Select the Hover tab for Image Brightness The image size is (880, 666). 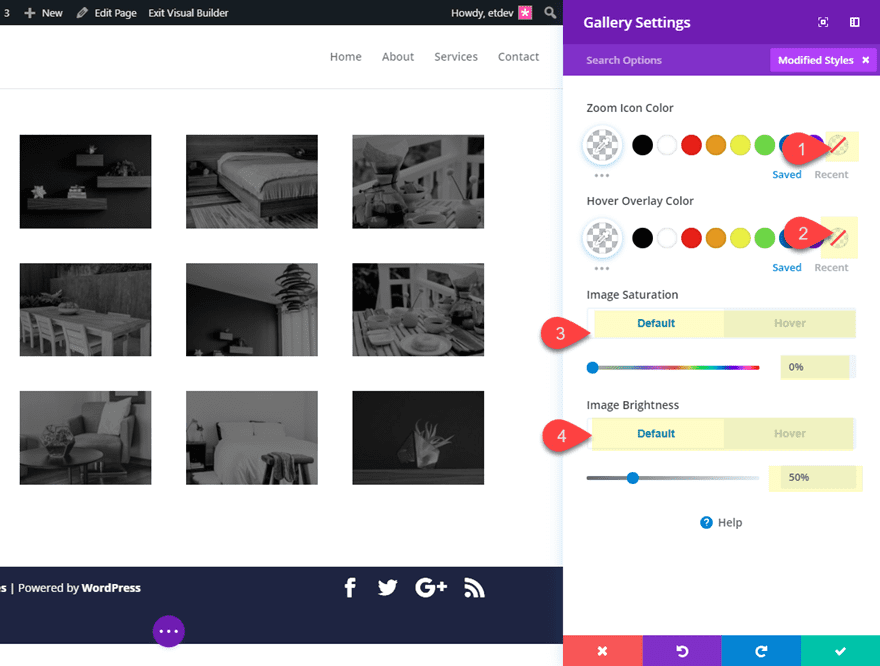coord(789,433)
